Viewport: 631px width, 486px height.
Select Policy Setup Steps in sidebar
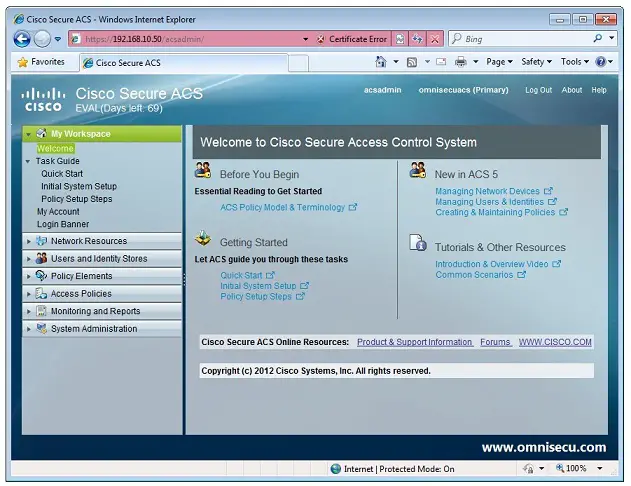pyautogui.click(x=76, y=199)
